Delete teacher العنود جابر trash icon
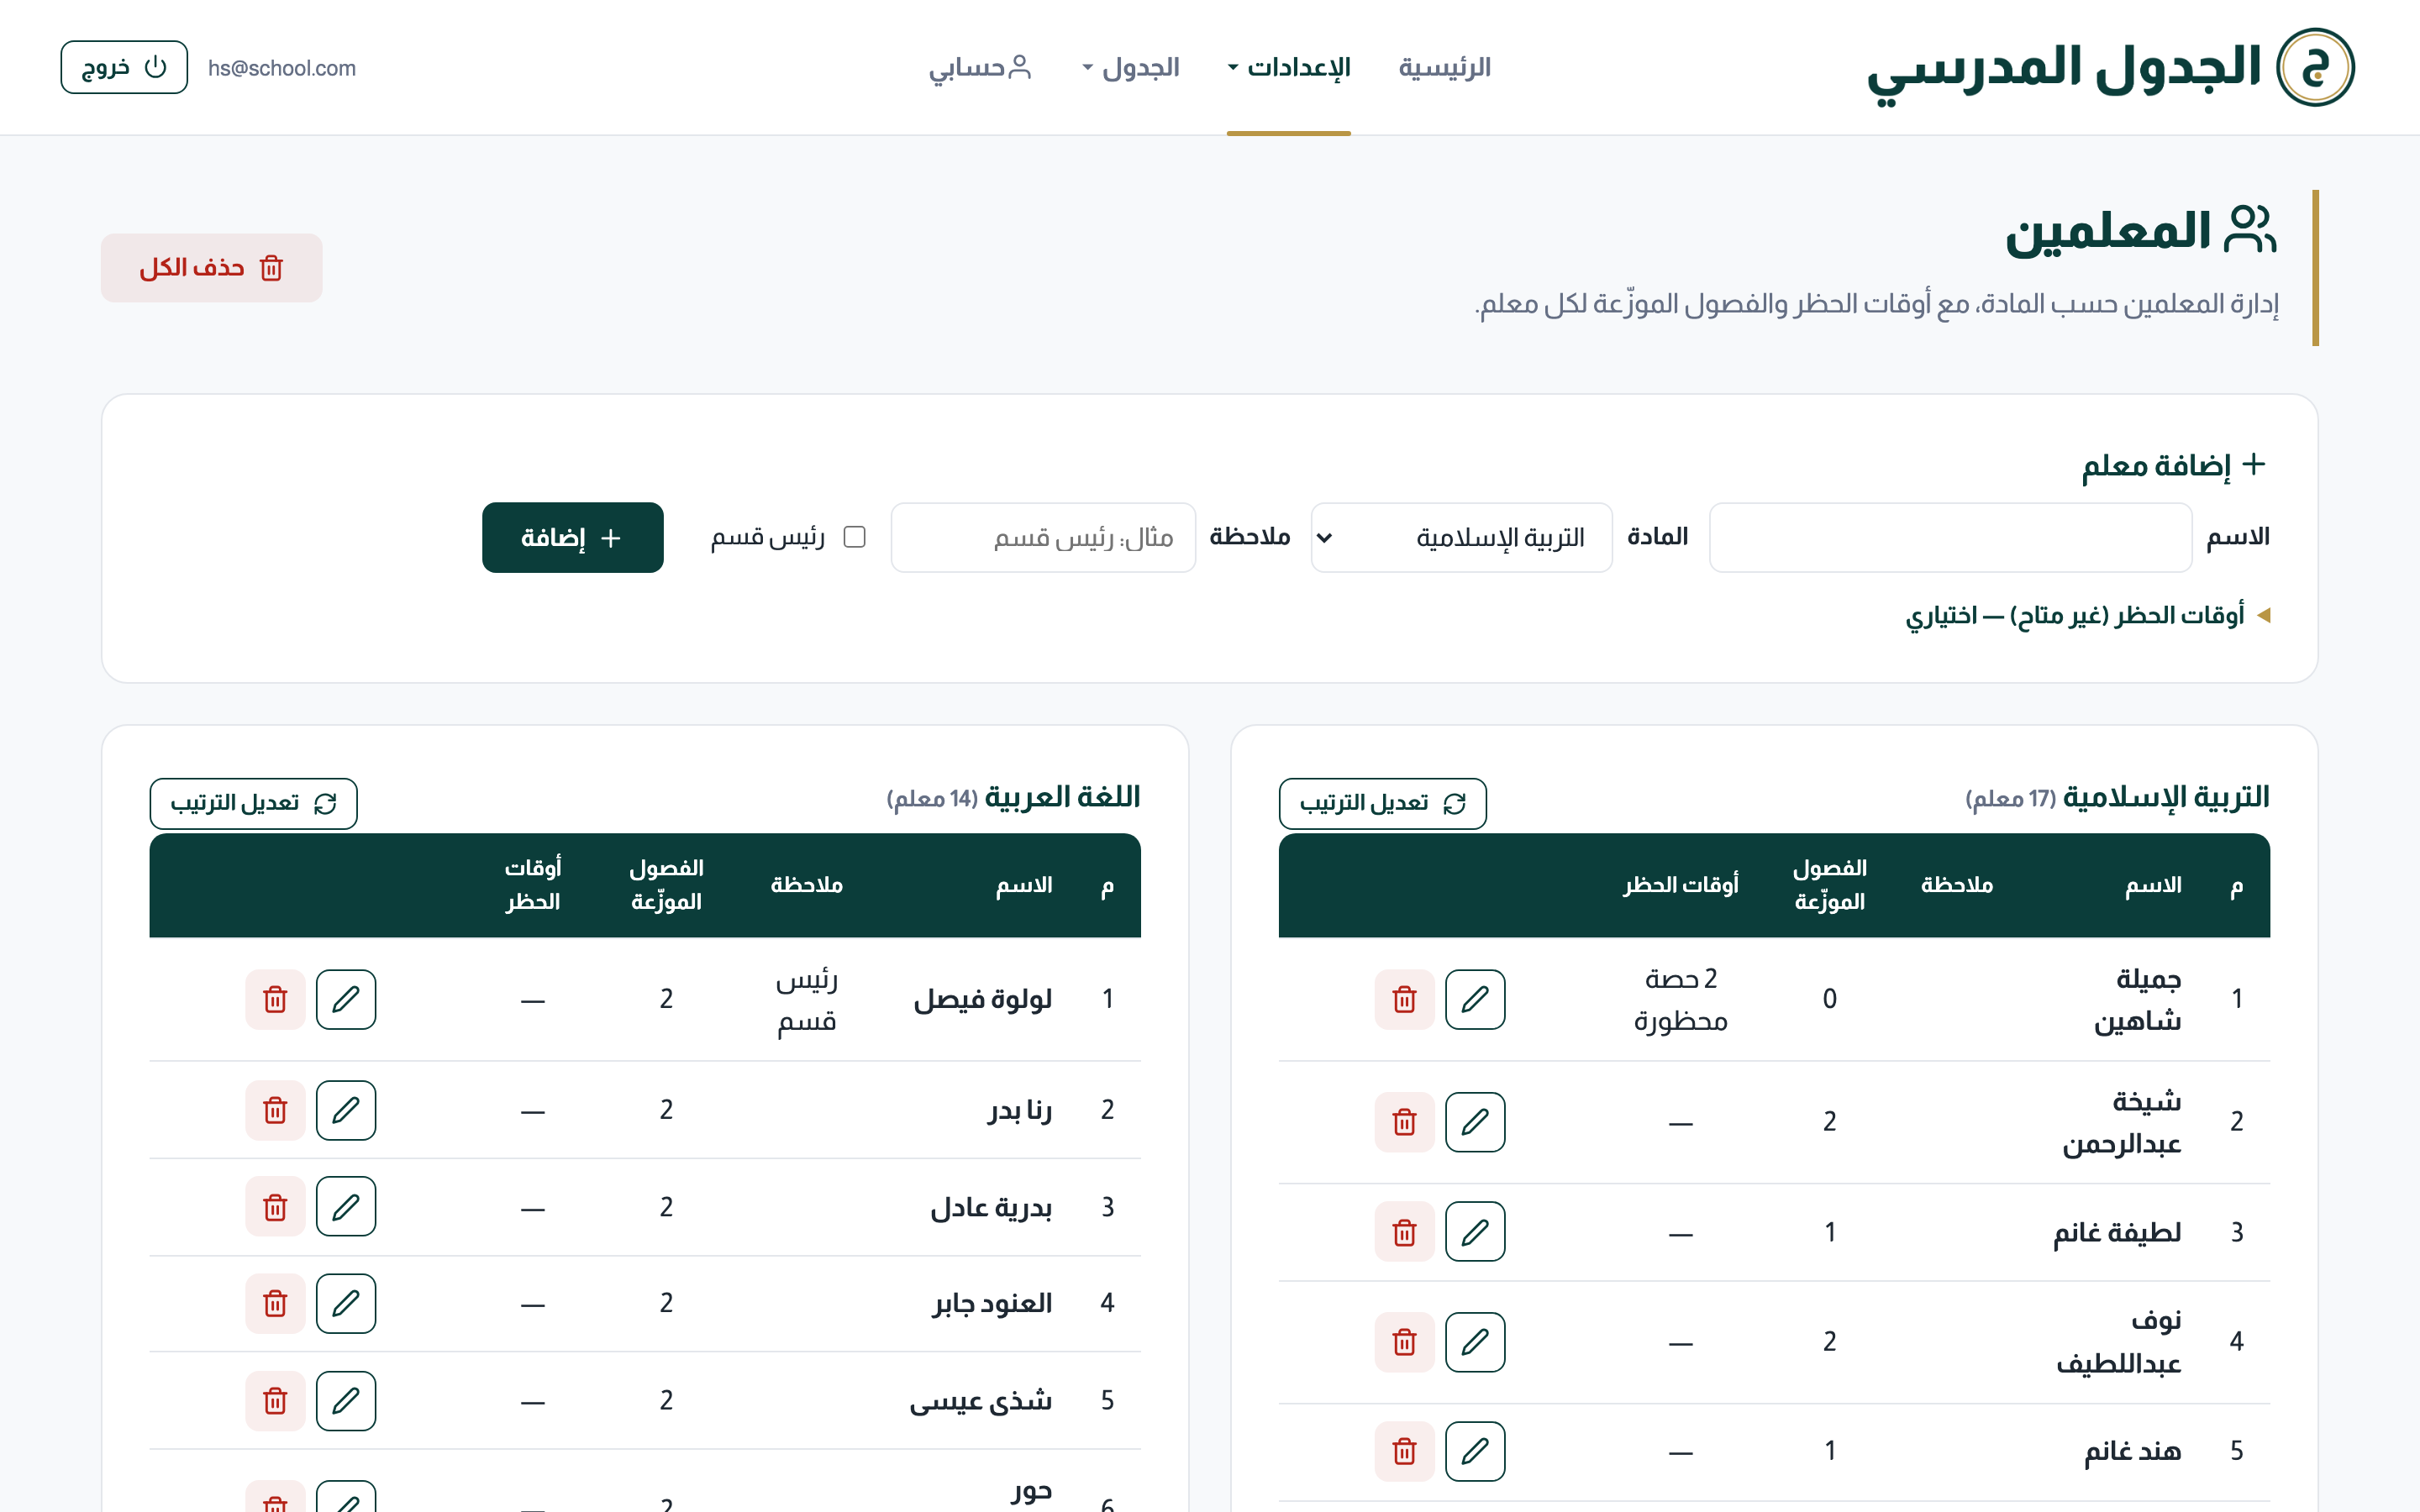2420x1512 pixels. click(x=275, y=1304)
